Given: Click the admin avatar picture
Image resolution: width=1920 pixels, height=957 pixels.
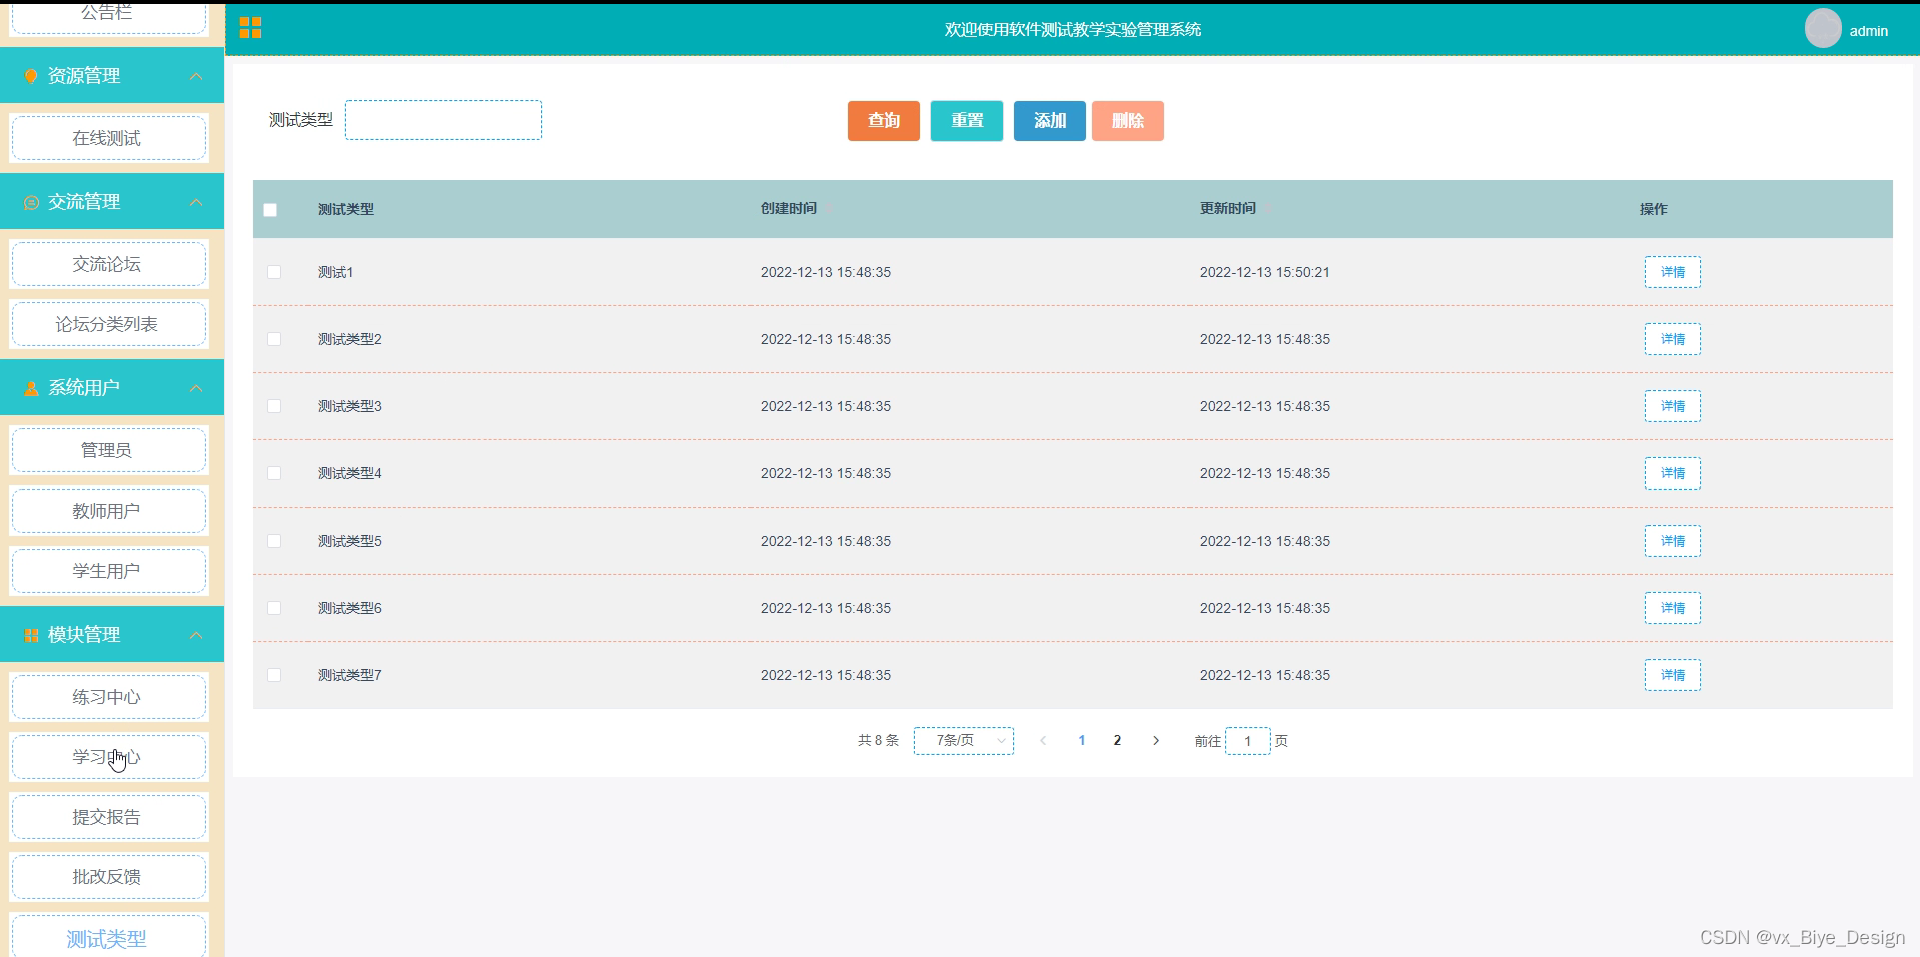Looking at the screenshot, I should 1823,29.
